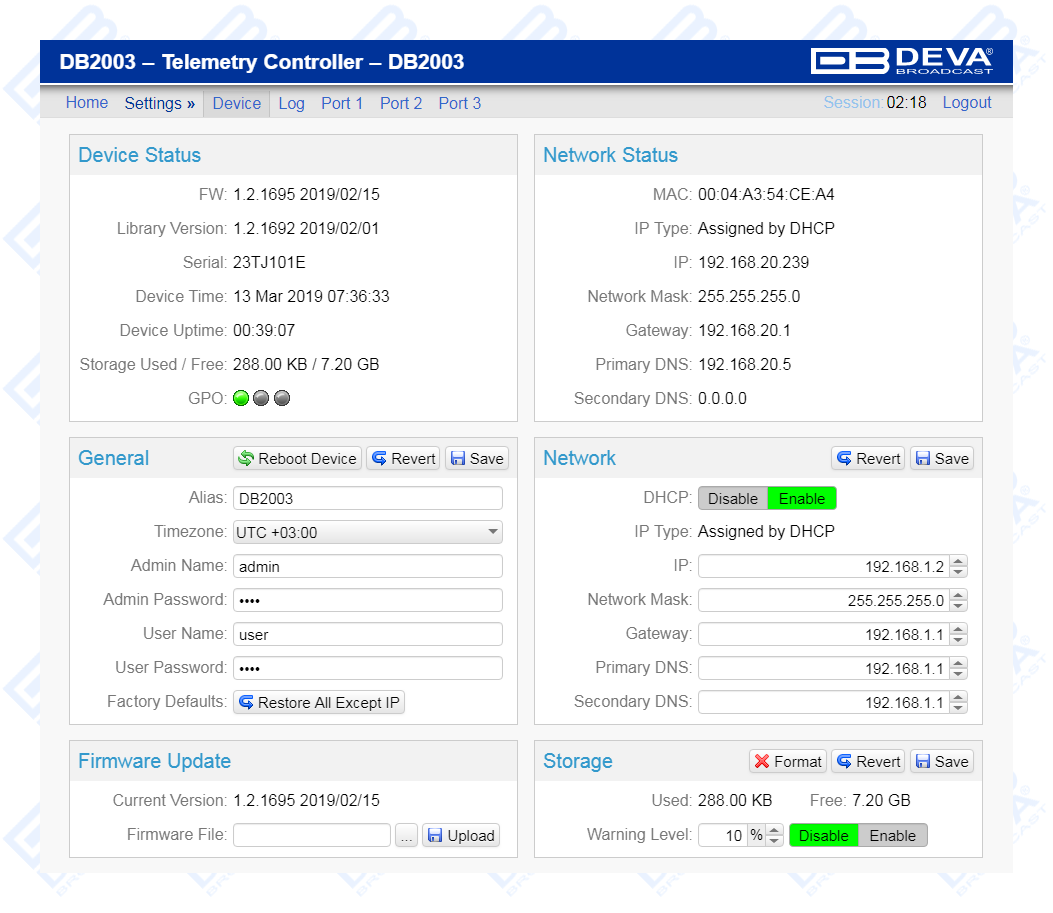Browse for firmware file with ellipsis button
The height and width of the screenshot is (913, 1053).
[406, 835]
